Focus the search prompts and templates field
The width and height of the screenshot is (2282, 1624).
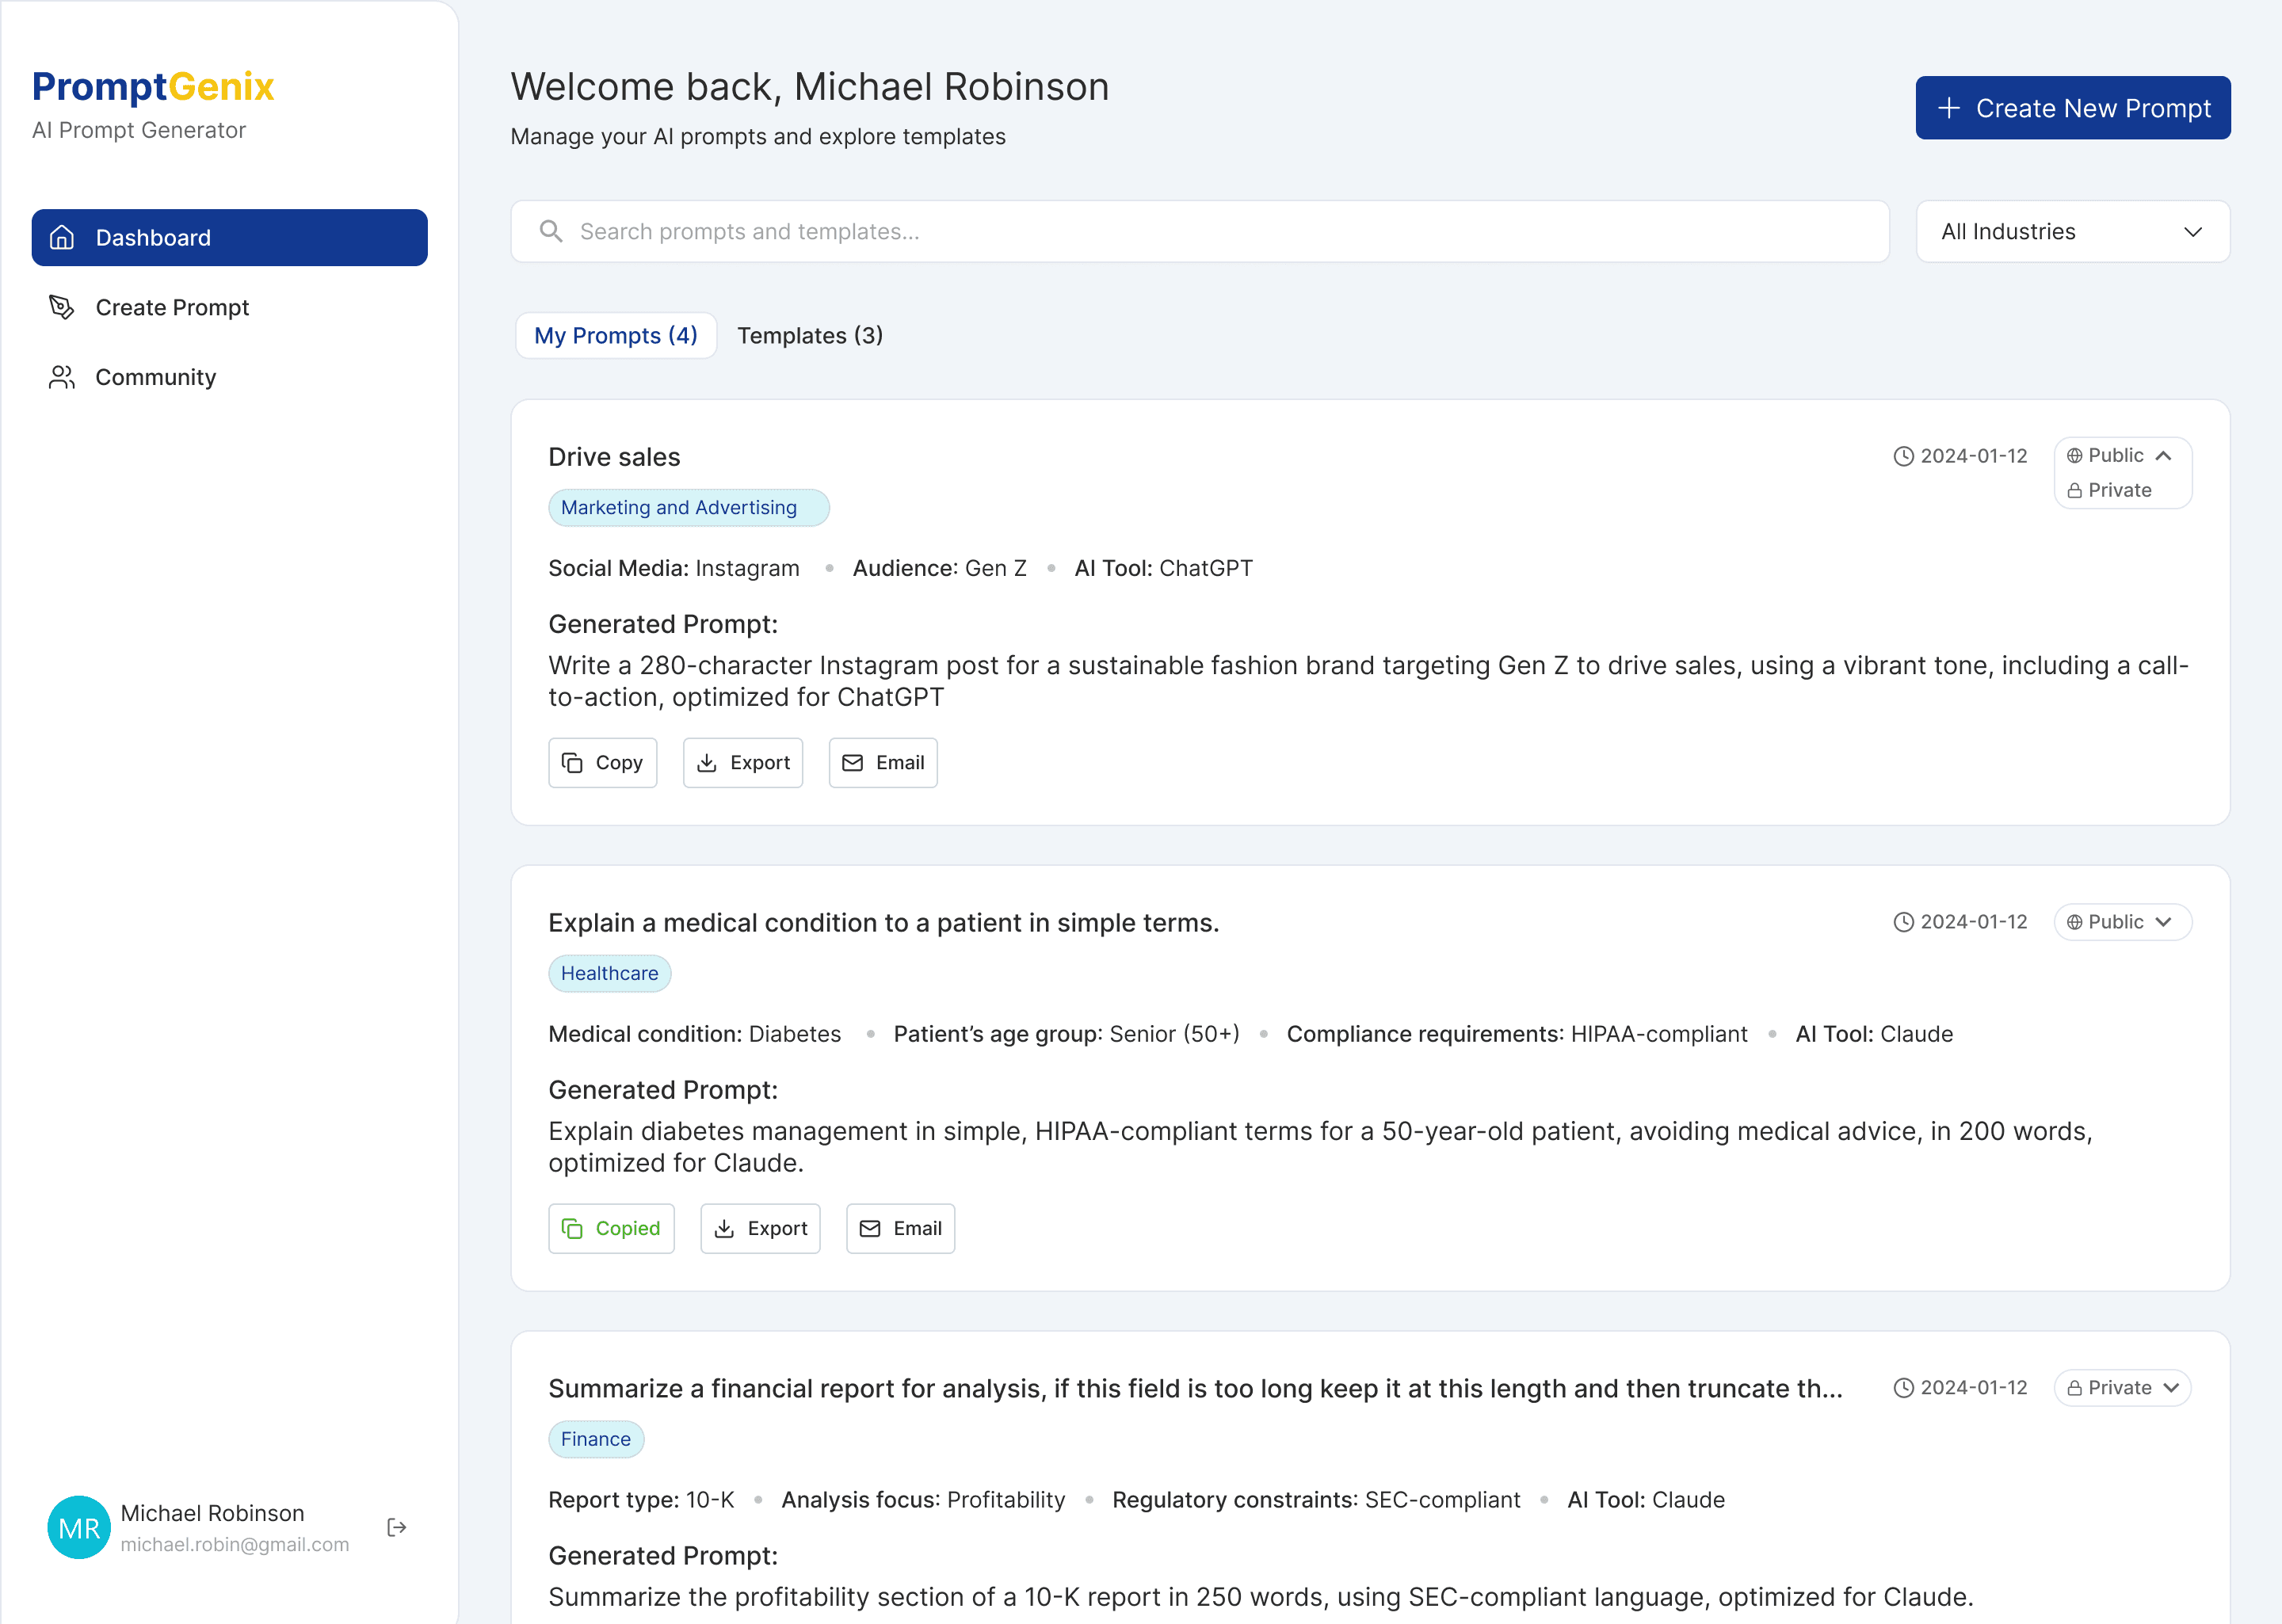(x=1200, y=231)
